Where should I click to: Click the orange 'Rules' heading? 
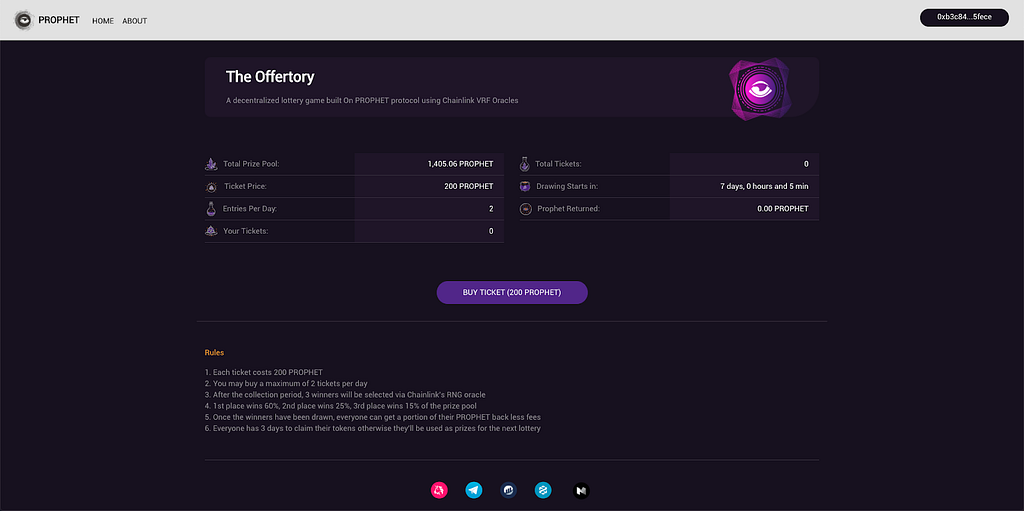pos(214,352)
